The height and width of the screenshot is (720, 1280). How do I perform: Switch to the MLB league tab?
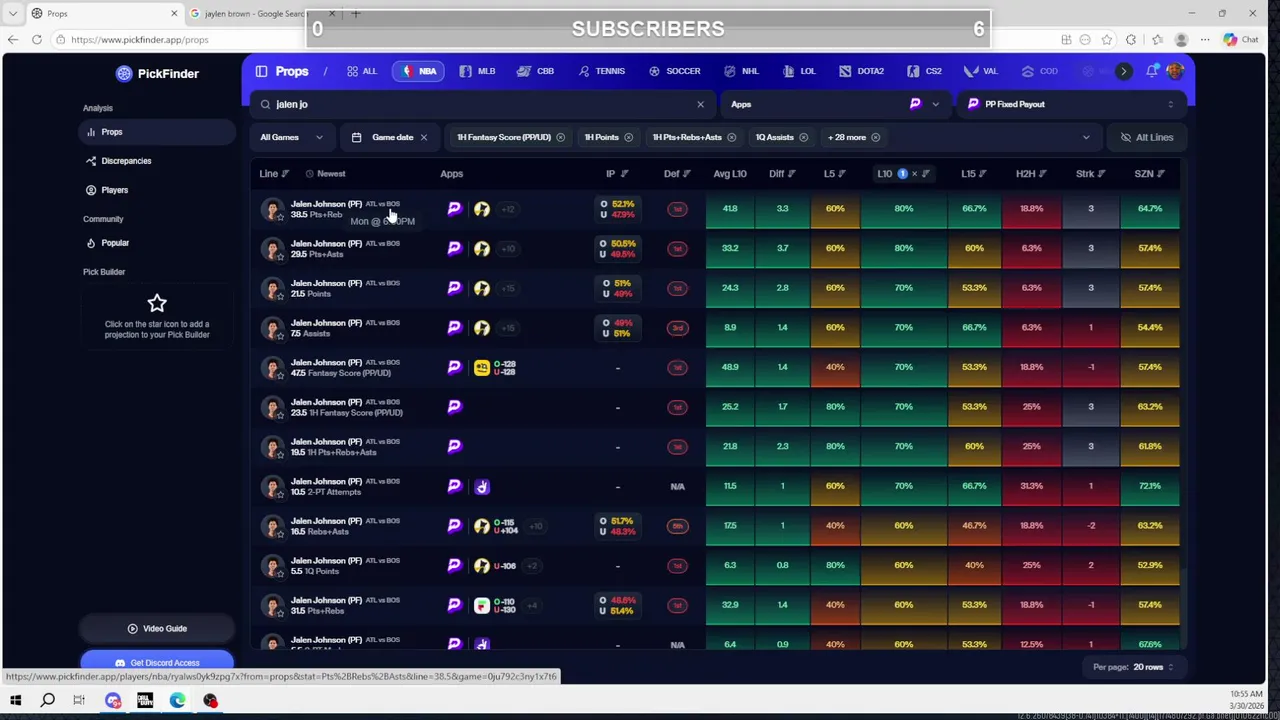click(477, 71)
